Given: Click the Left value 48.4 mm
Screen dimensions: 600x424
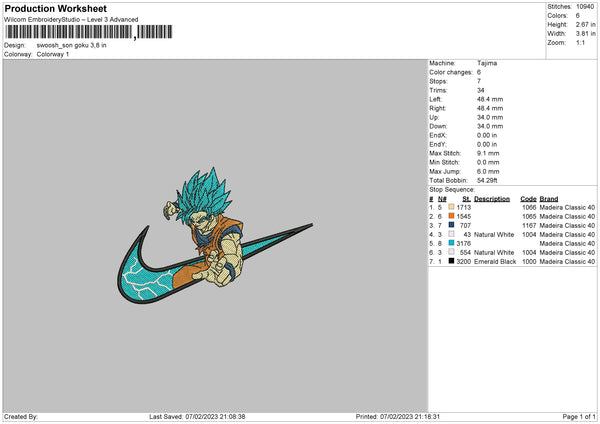Looking at the screenshot, I should 490,99.
